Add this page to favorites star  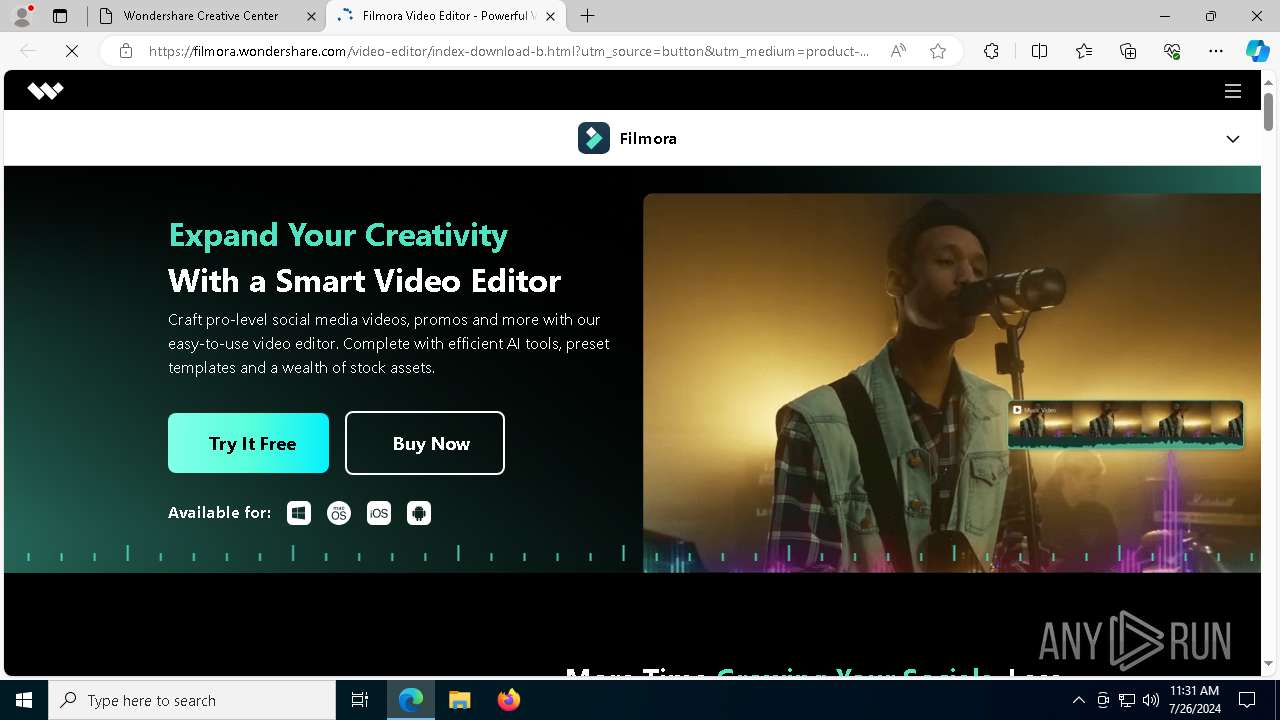pyautogui.click(x=938, y=51)
